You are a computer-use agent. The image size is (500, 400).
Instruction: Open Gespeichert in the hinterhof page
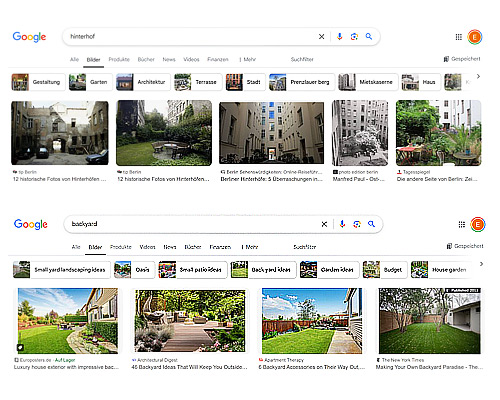coord(462,59)
